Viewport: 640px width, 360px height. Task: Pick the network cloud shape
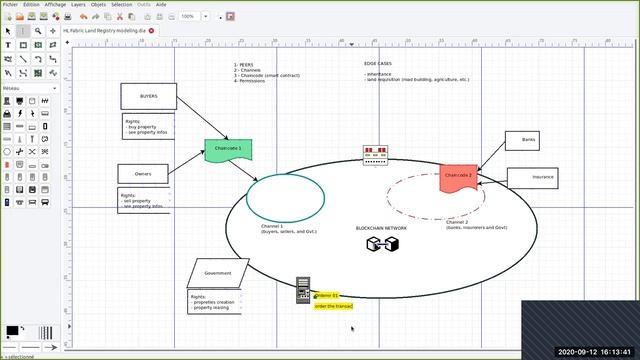tap(45, 139)
